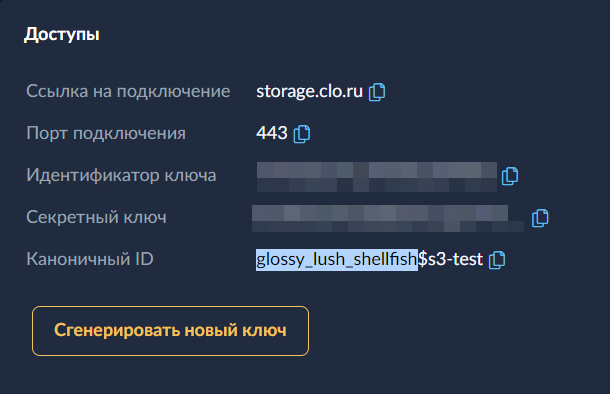Click the $s3-test part of canonical ID
The image size is (610, 394).
[450, 259]
